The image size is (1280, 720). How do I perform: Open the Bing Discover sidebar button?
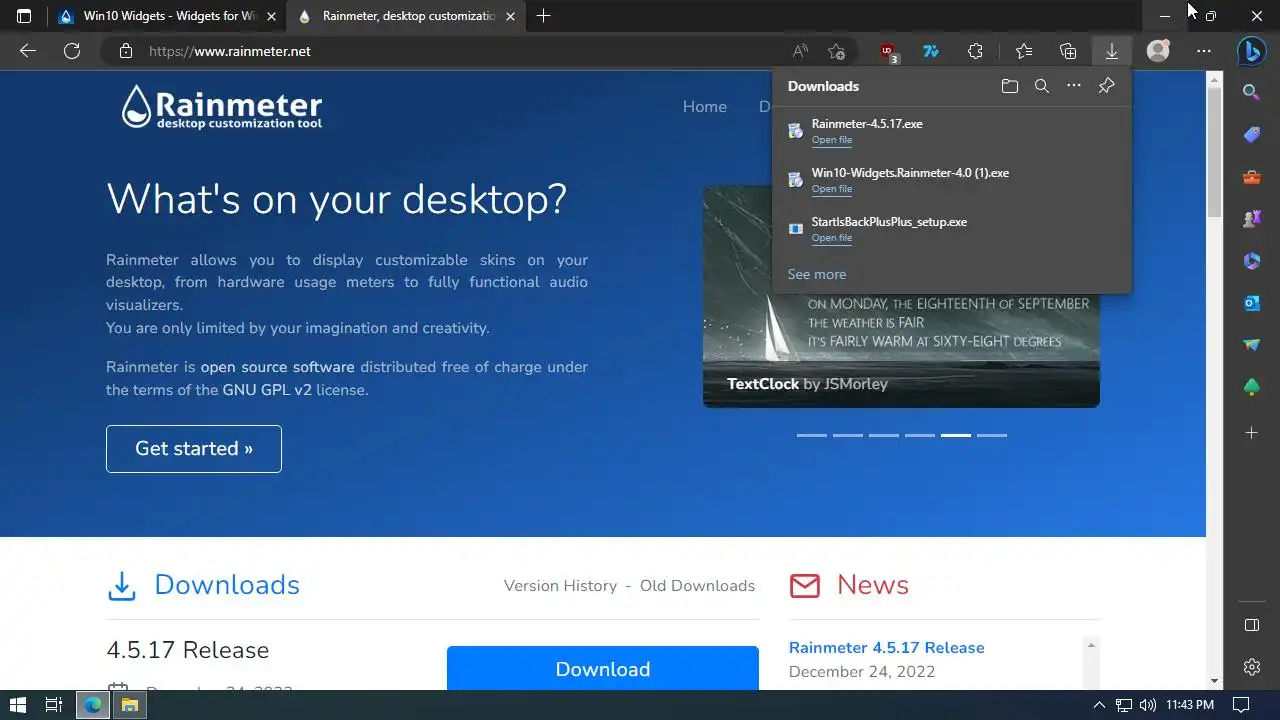pos(1252,50)
